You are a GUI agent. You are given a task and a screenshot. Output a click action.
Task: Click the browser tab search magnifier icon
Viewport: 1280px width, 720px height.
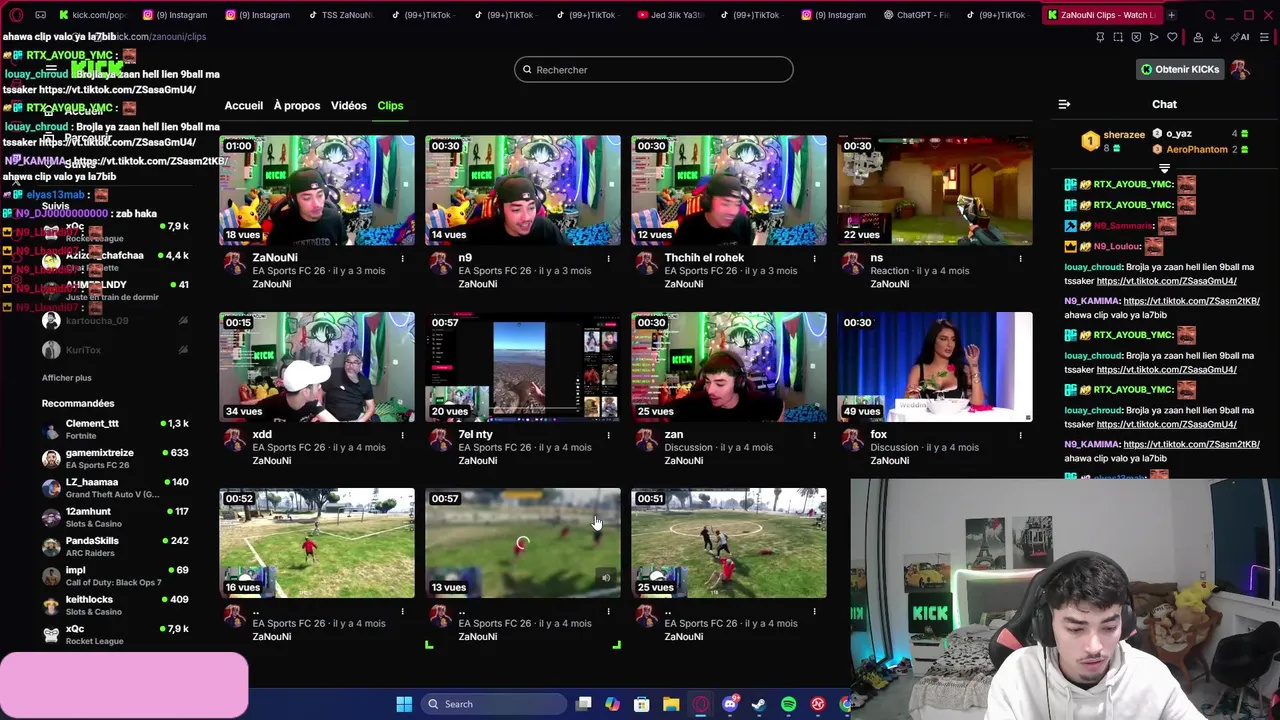[x=1210, y=15]
